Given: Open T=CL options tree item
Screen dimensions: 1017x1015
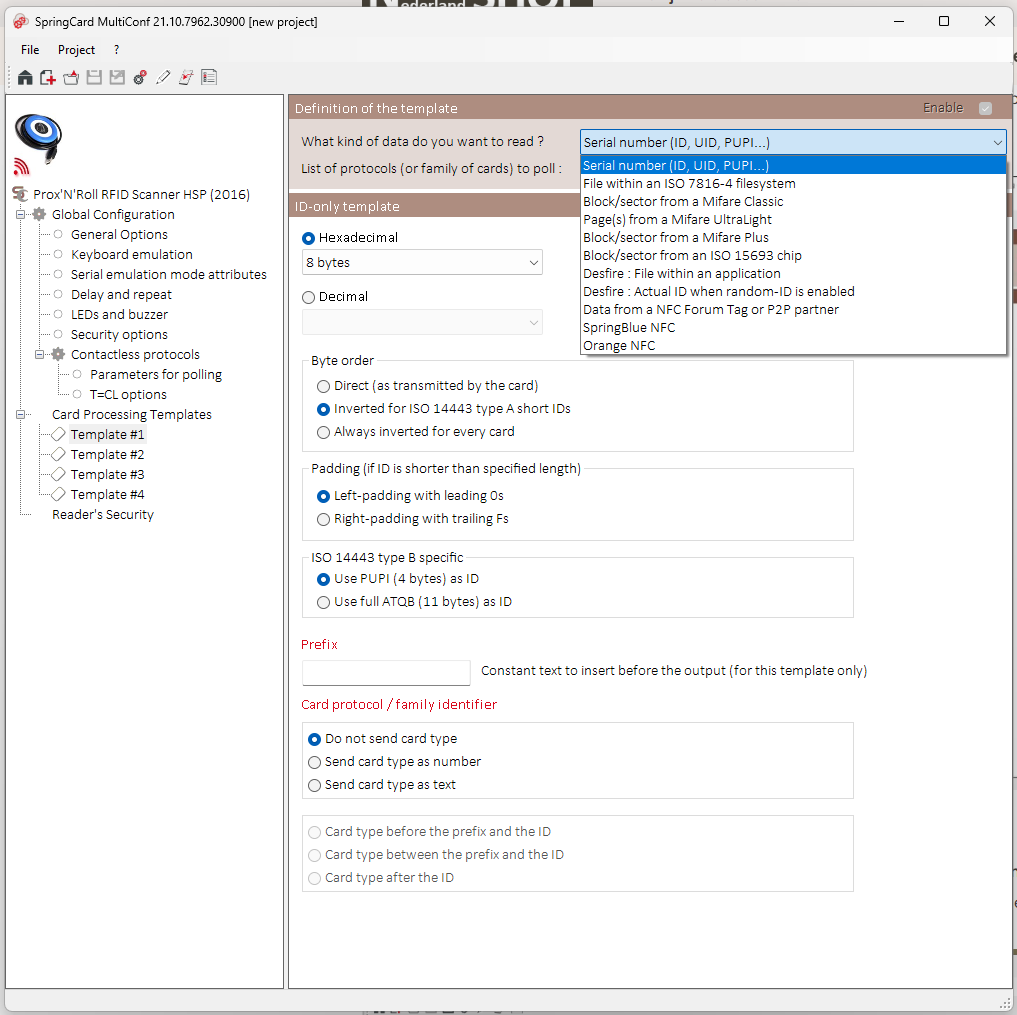Looking at the screenshot, I should pos(128,394).
